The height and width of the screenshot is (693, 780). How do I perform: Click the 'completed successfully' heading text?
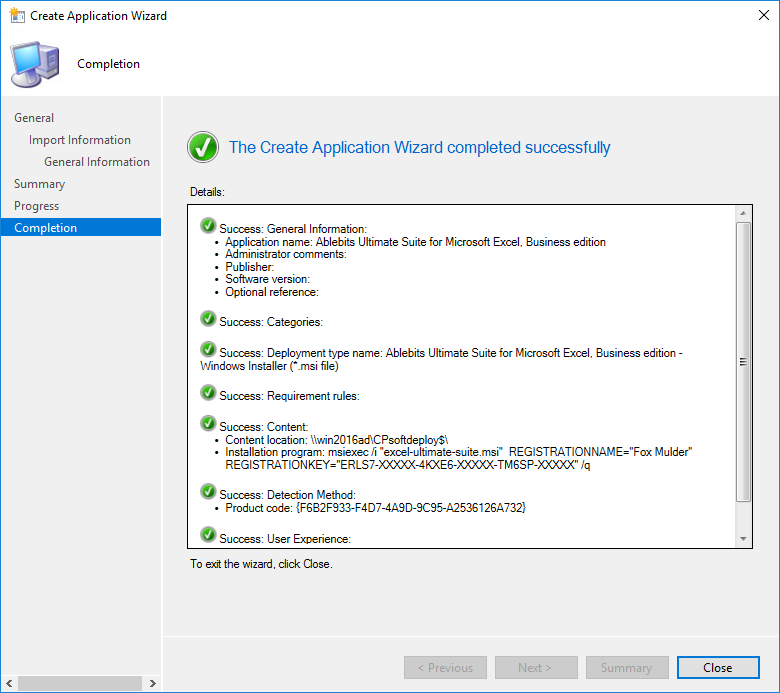[419, 147]
